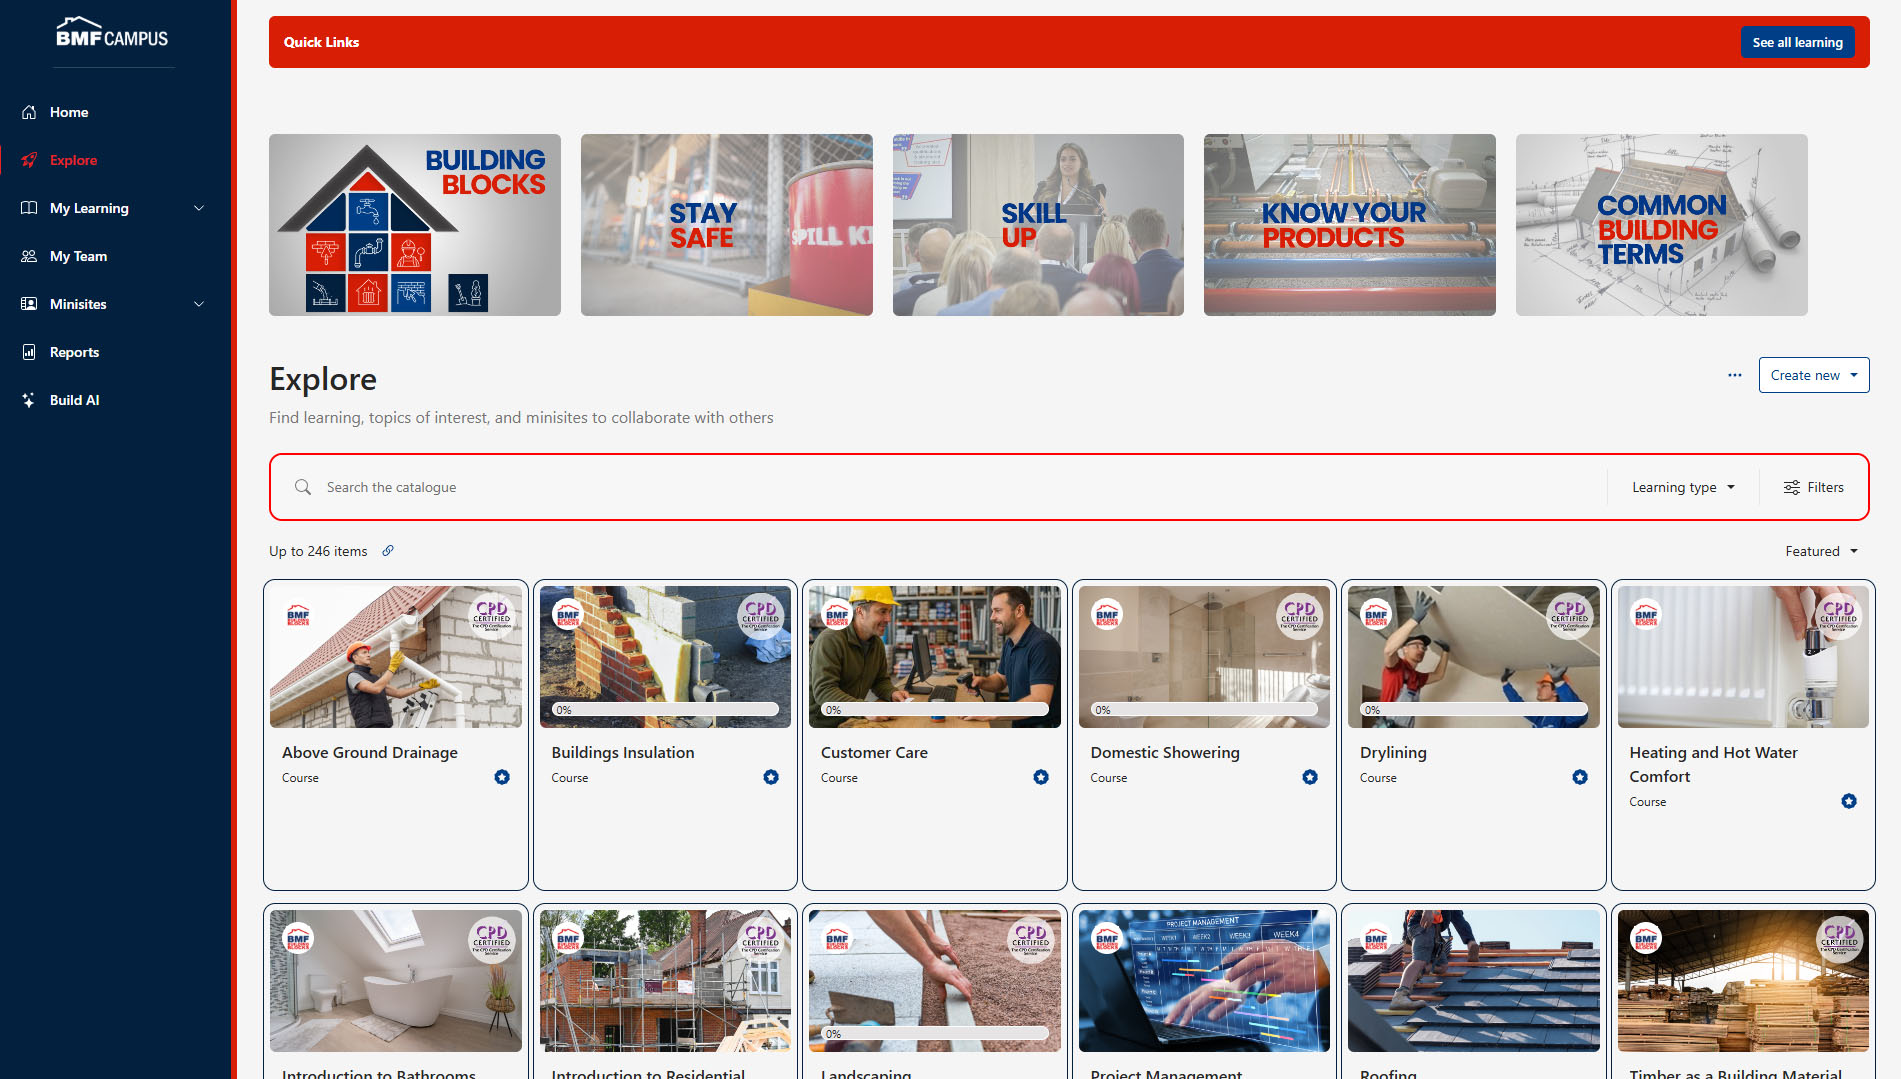The image size is (1901, 1079).
Task: Open the Create new dropdown
Action: coord(1814,375)
